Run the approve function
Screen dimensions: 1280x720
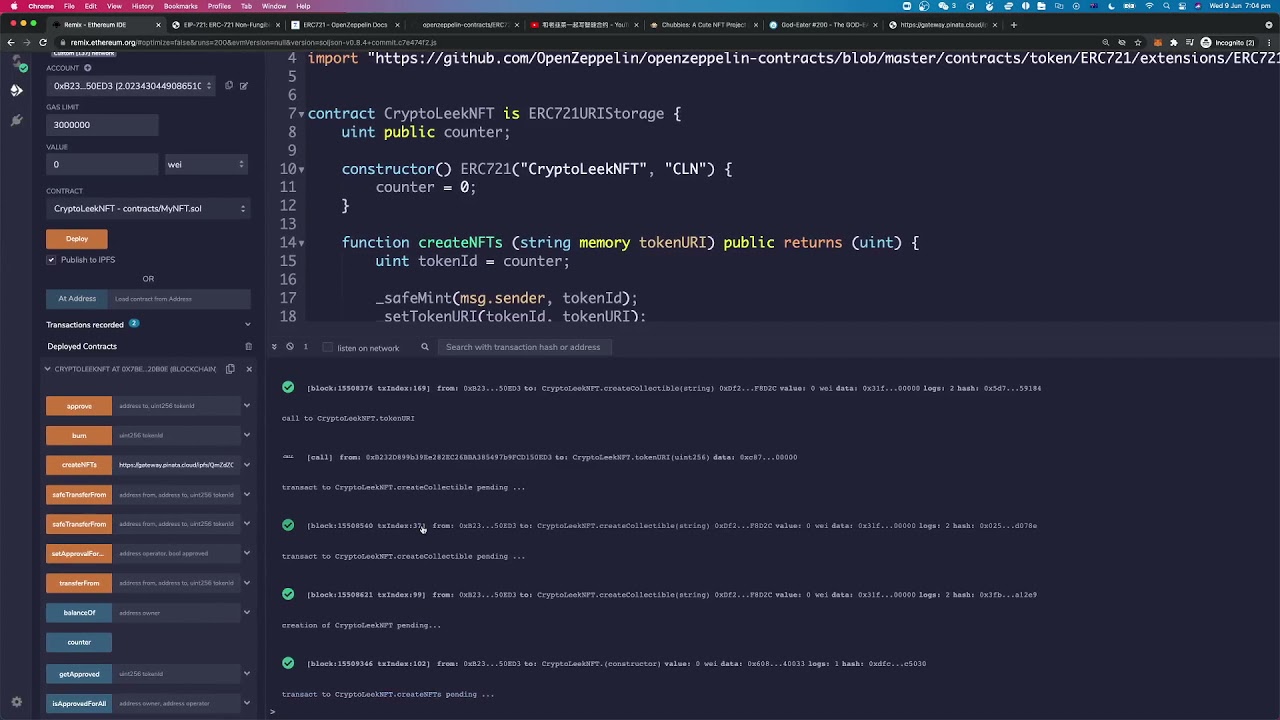(x=79, y=406)
